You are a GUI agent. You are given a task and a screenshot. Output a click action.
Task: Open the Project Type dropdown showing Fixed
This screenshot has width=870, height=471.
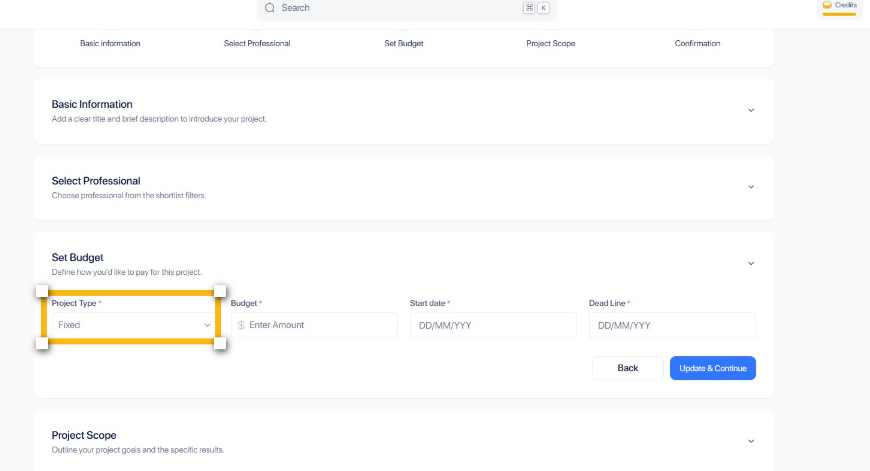click(133, 325)
